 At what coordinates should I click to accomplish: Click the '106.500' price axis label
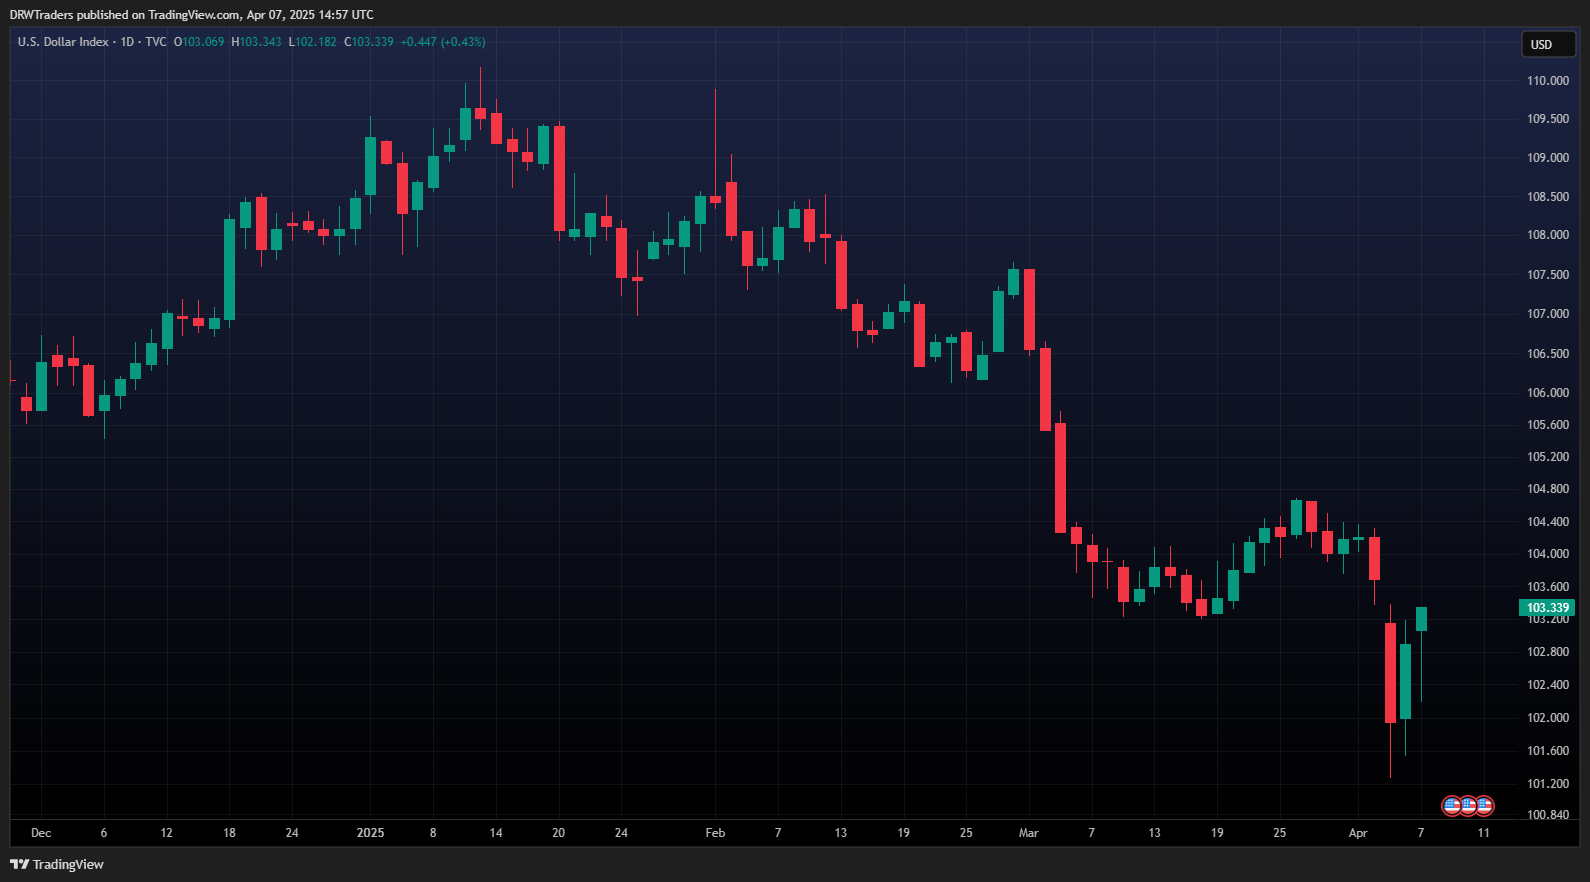(1547, 354)
